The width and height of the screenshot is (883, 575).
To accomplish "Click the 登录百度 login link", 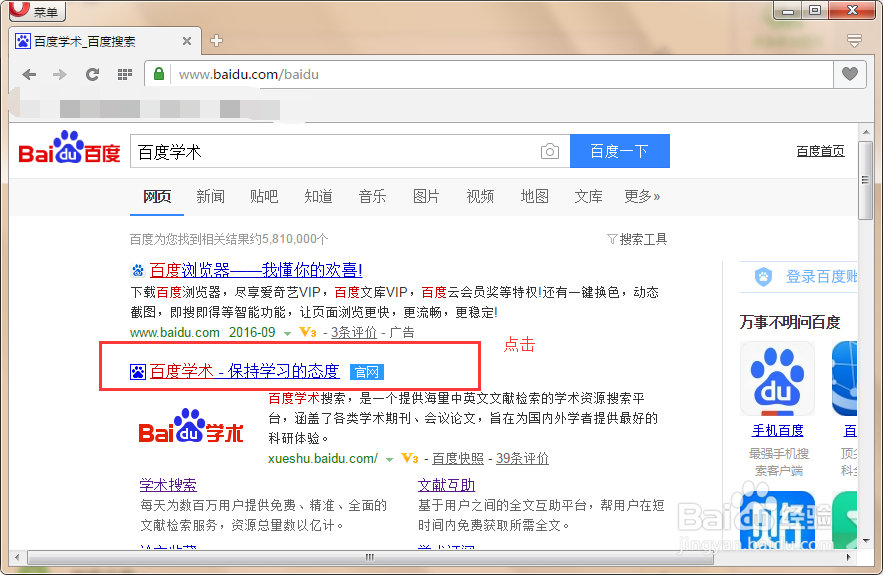I will pyautogui.click(x=821, y=277).
